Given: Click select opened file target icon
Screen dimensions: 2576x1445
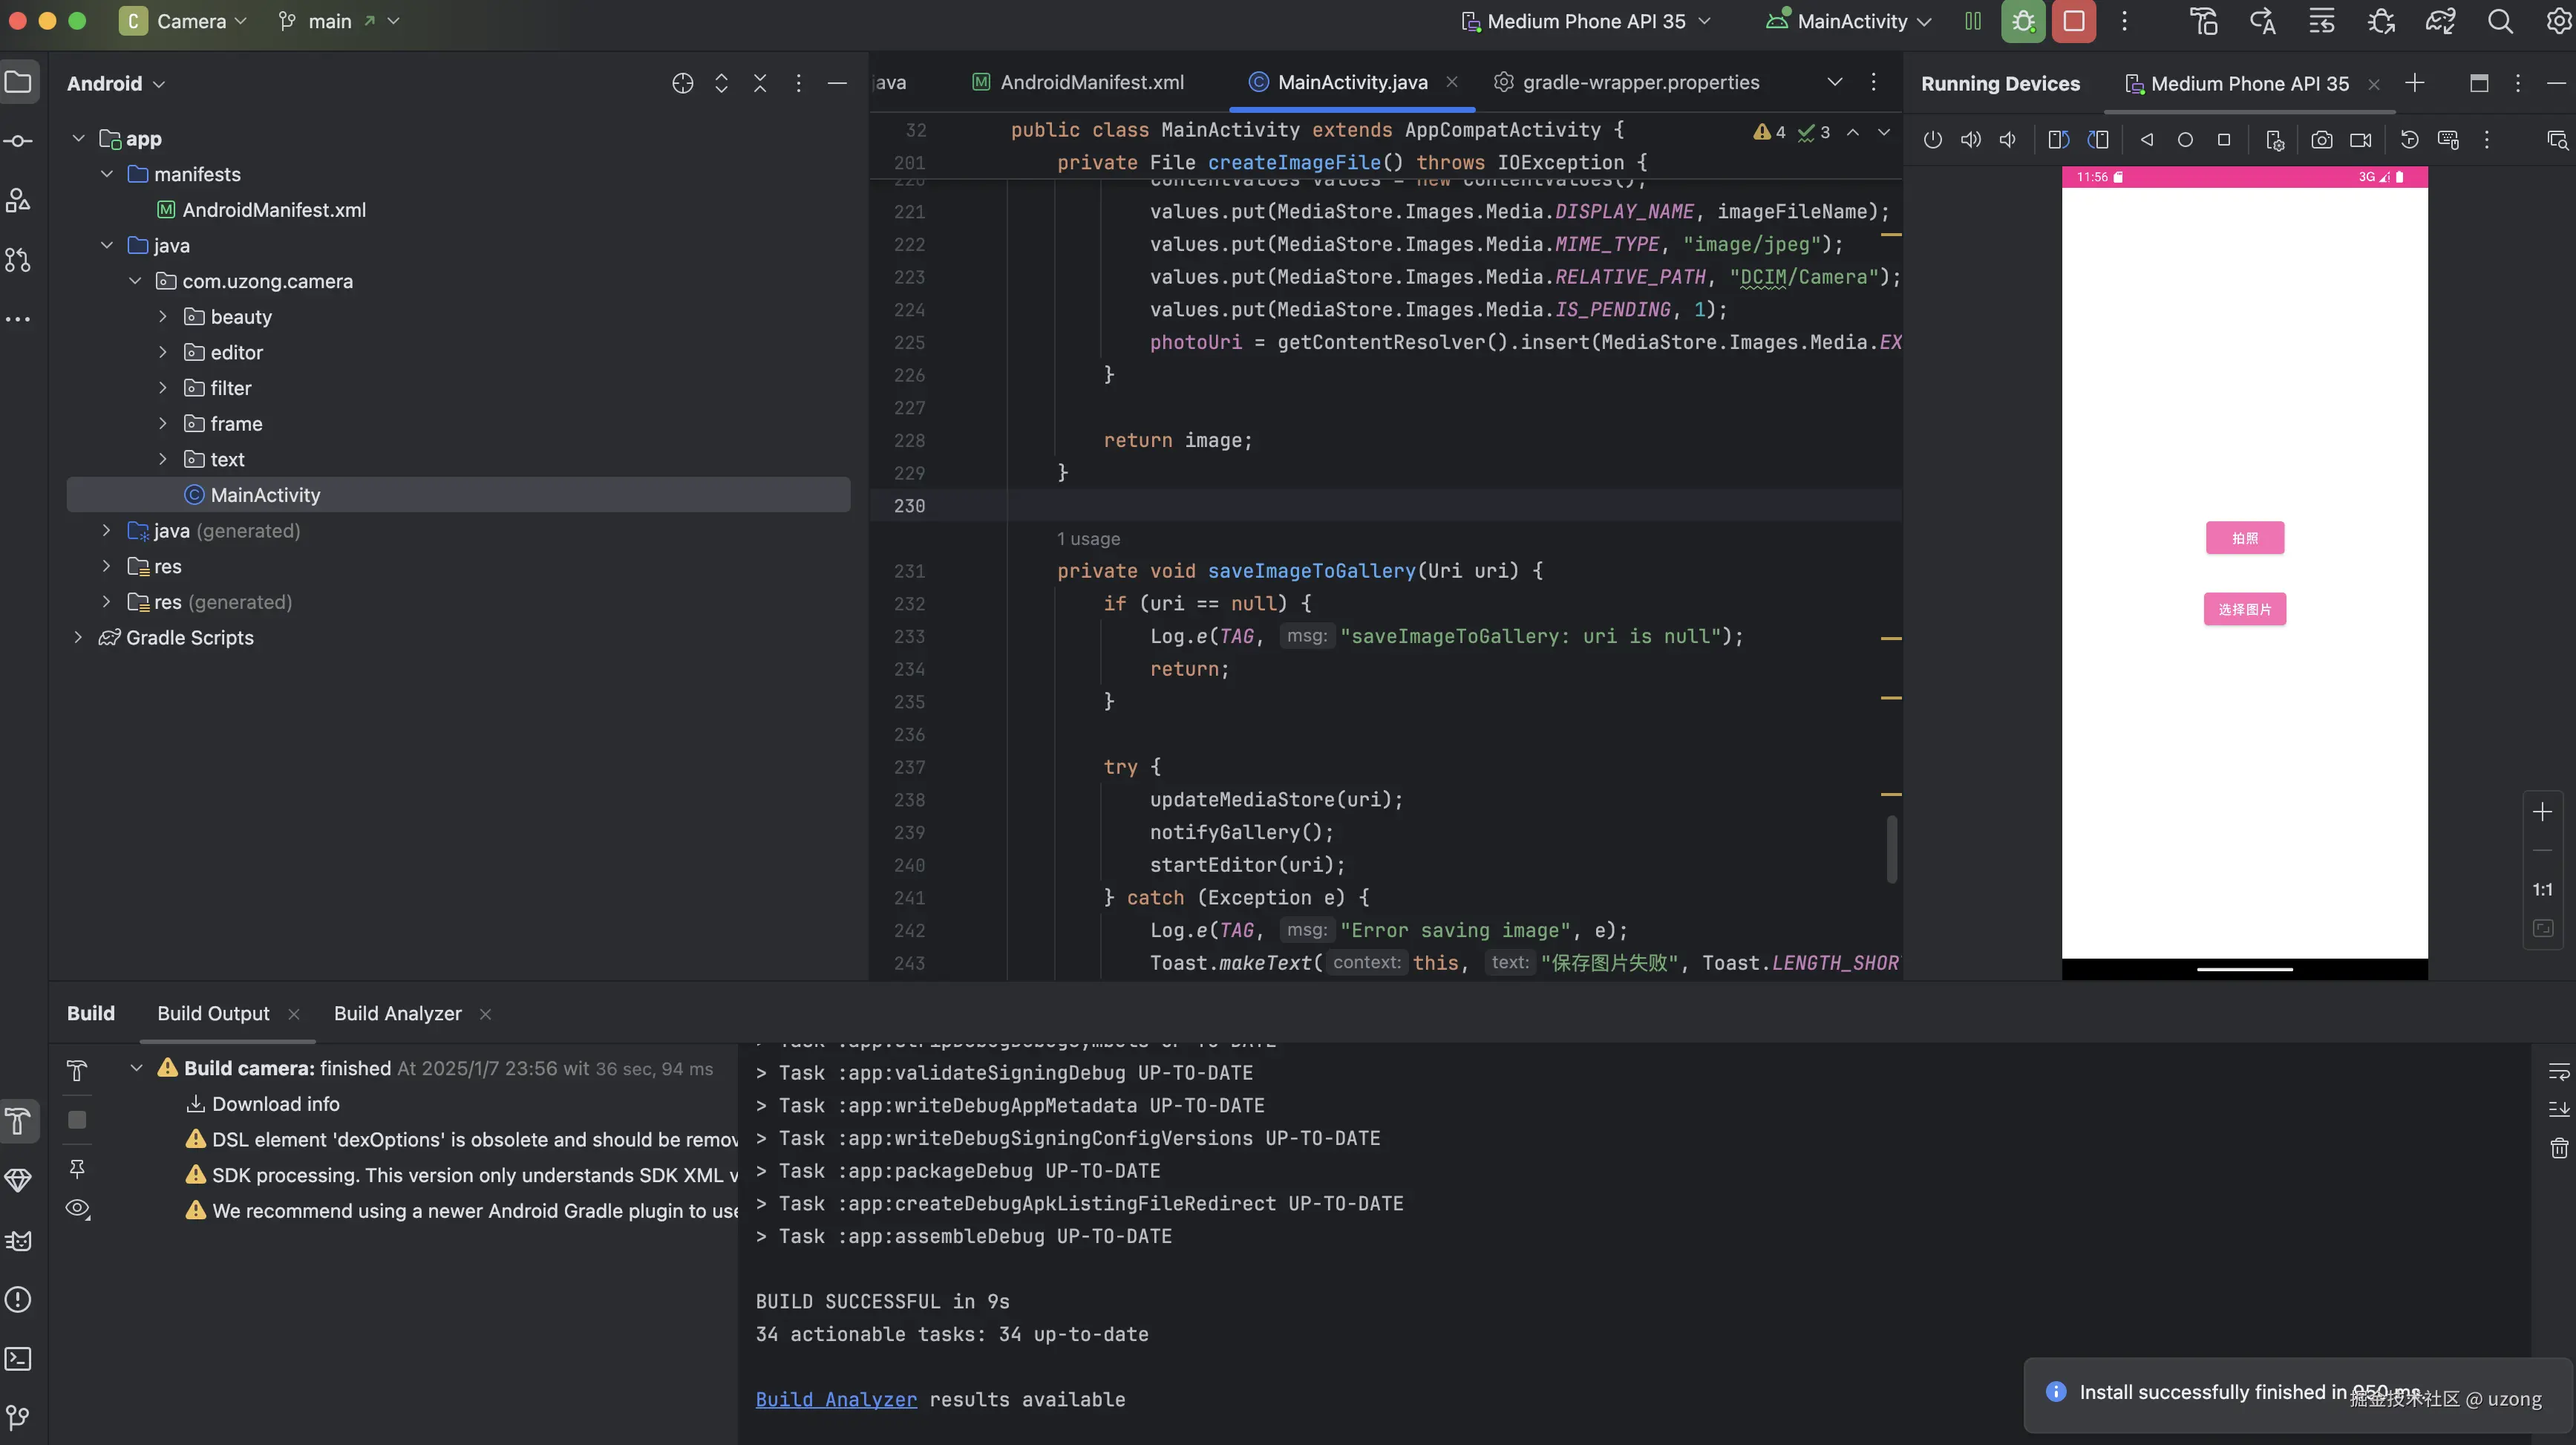Looking at the screenshot, I should (682, 84).
